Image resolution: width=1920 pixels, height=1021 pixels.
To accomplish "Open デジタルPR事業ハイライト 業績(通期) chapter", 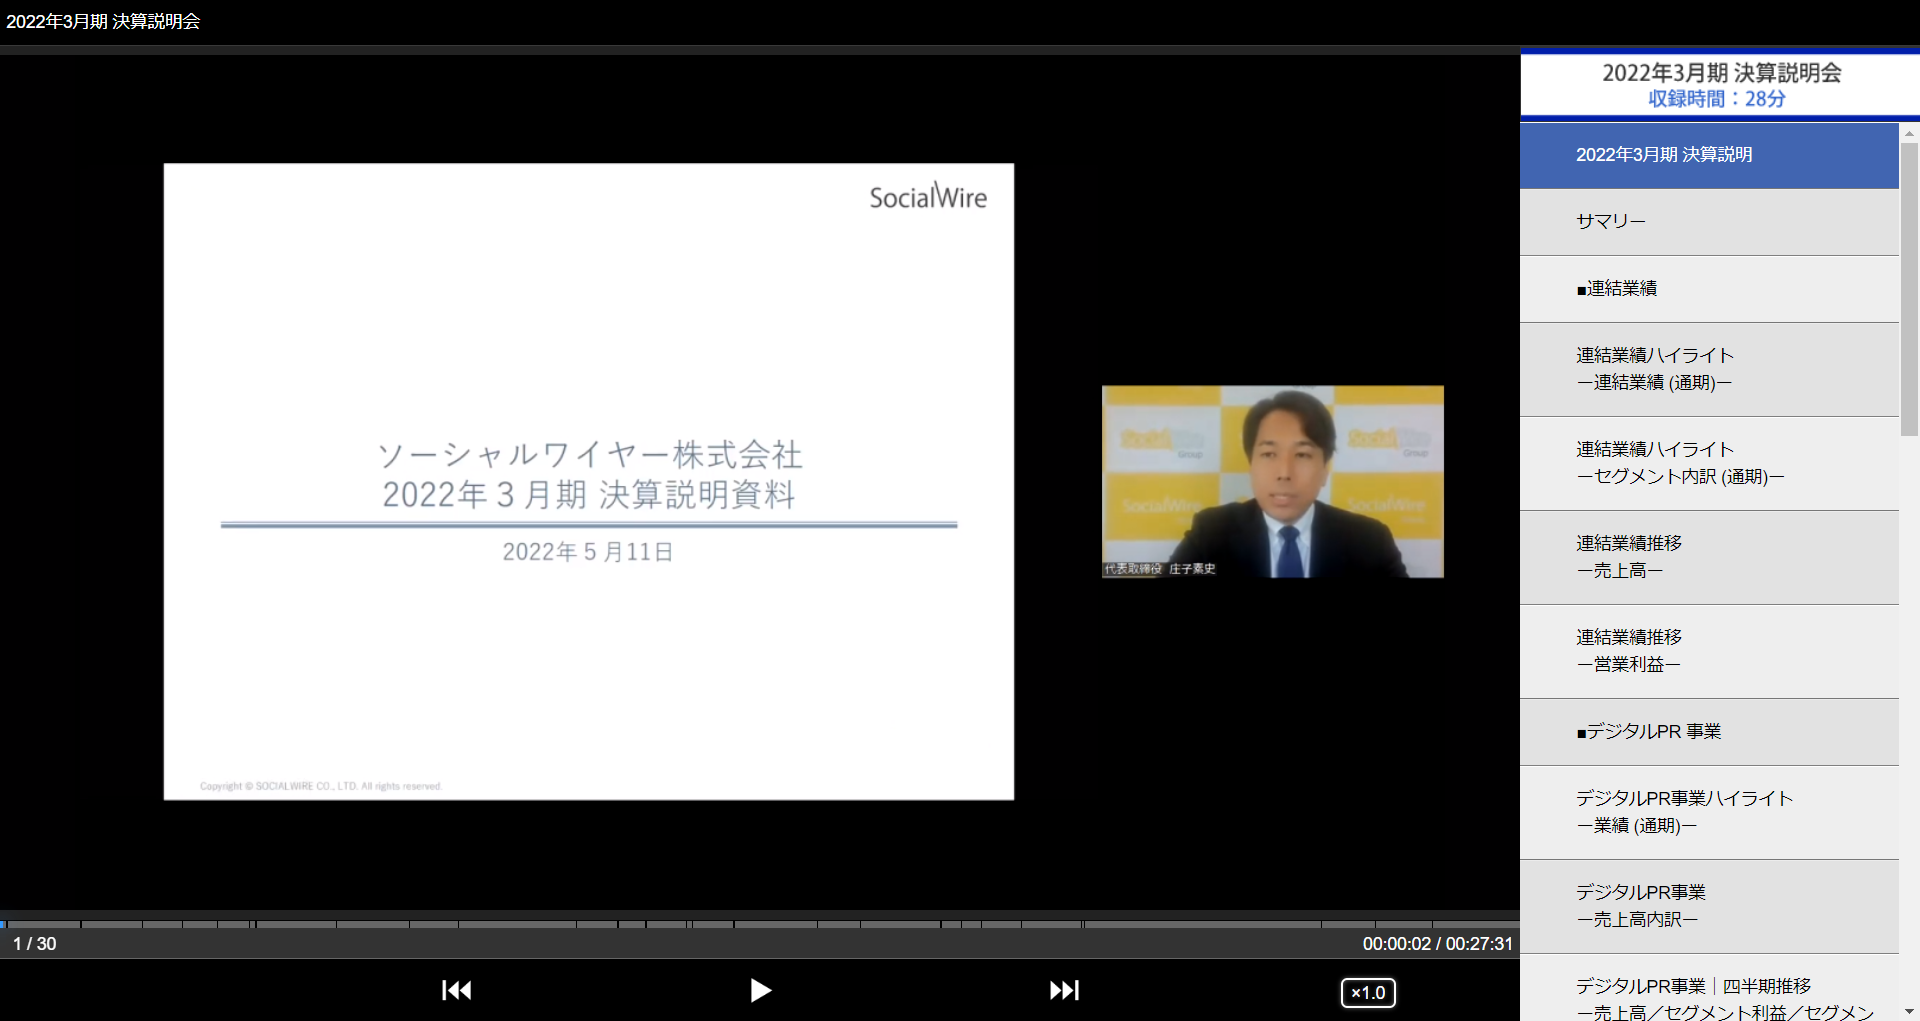I will tap(1709, 812).
